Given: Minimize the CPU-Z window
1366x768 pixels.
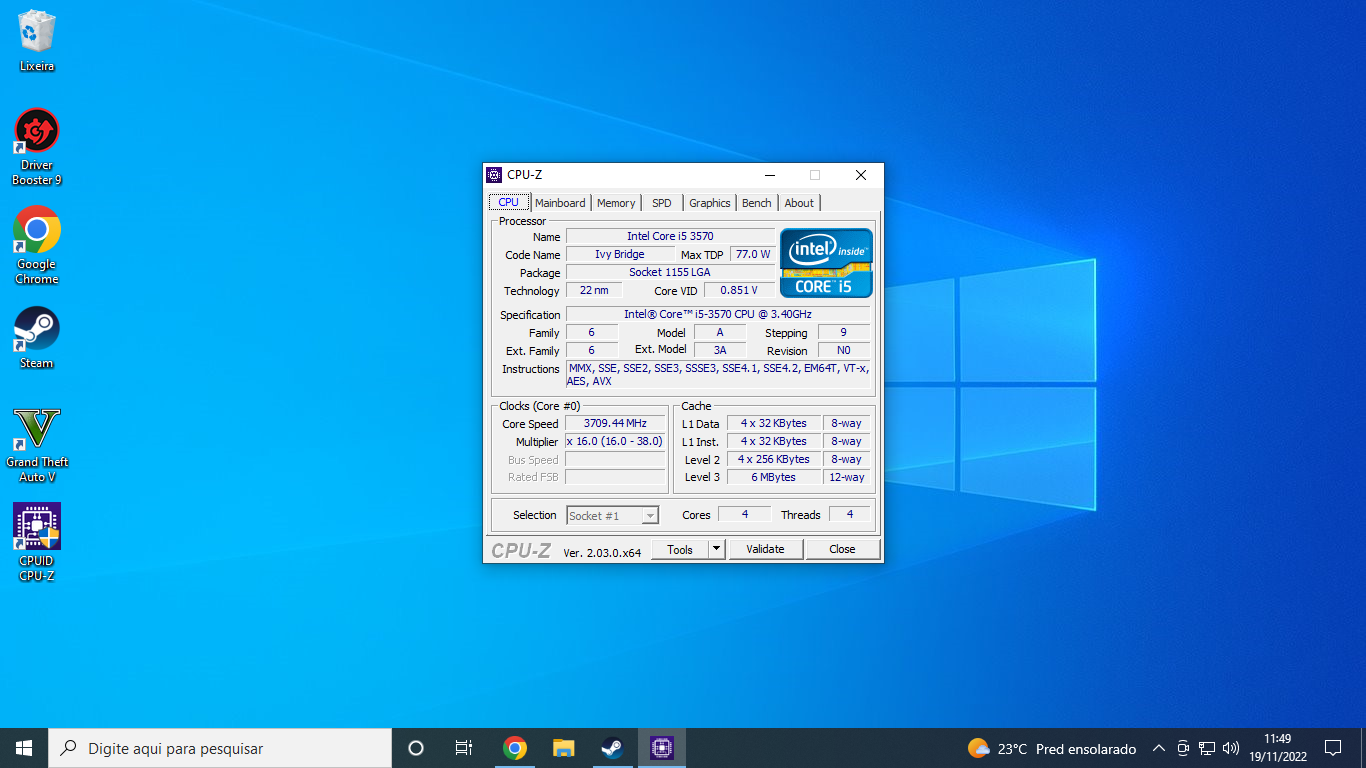Looking at the screenshot, I should point(769,175).
